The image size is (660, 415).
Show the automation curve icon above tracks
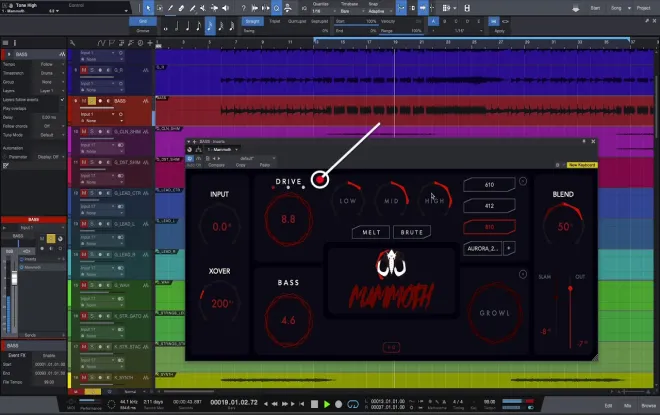(101, 43)
